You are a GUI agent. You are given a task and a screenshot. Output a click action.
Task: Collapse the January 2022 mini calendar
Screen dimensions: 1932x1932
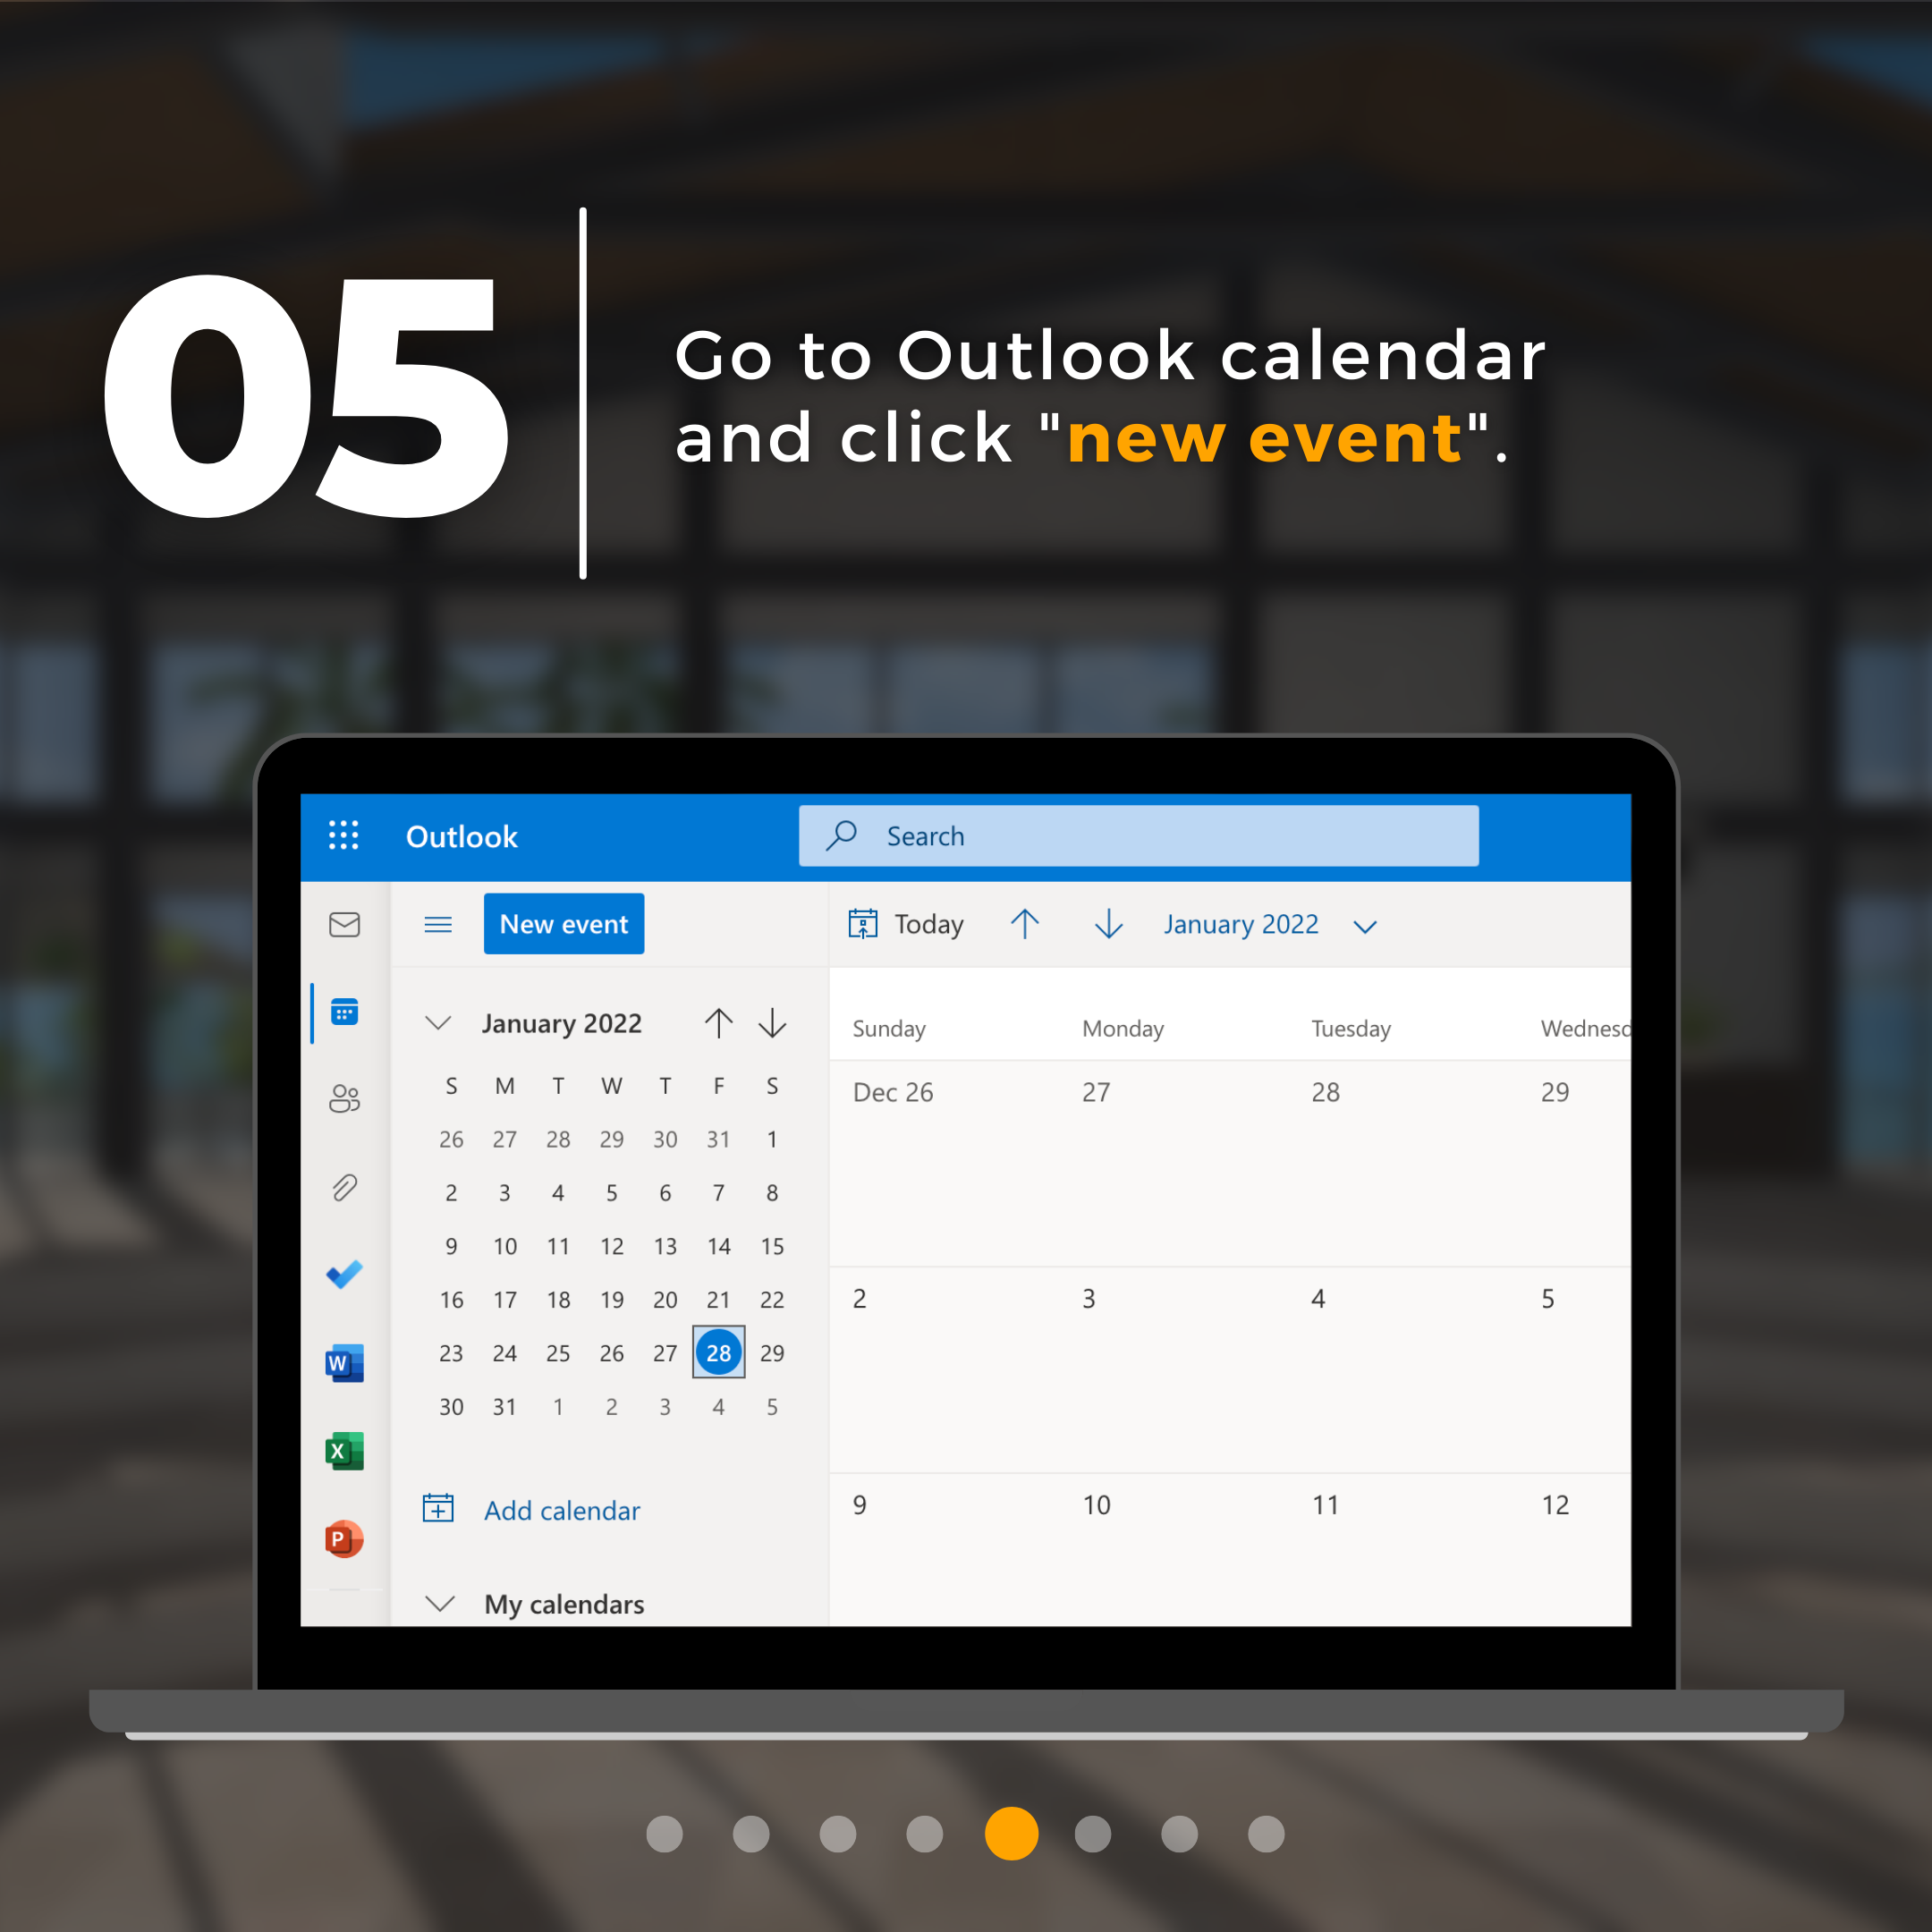click(x=436, y=1021)
